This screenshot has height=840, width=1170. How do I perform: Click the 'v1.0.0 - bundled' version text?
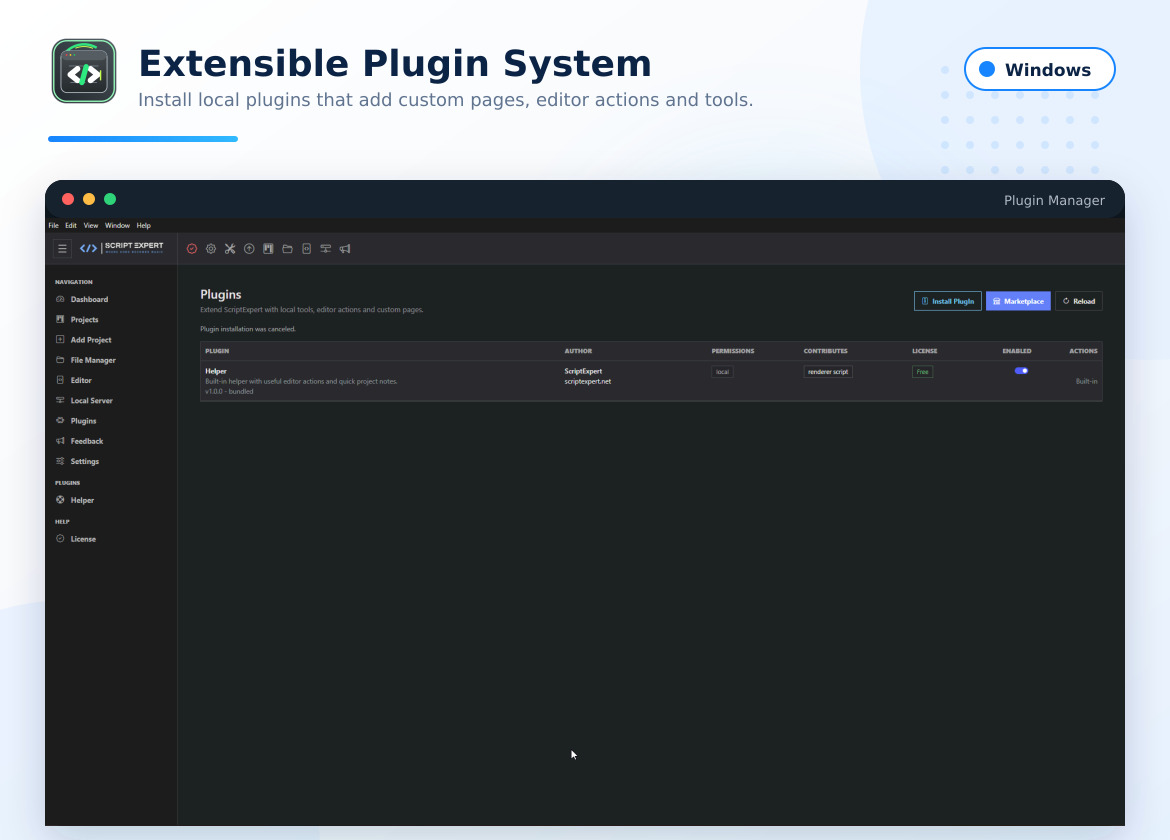click(x=229, y=391)
